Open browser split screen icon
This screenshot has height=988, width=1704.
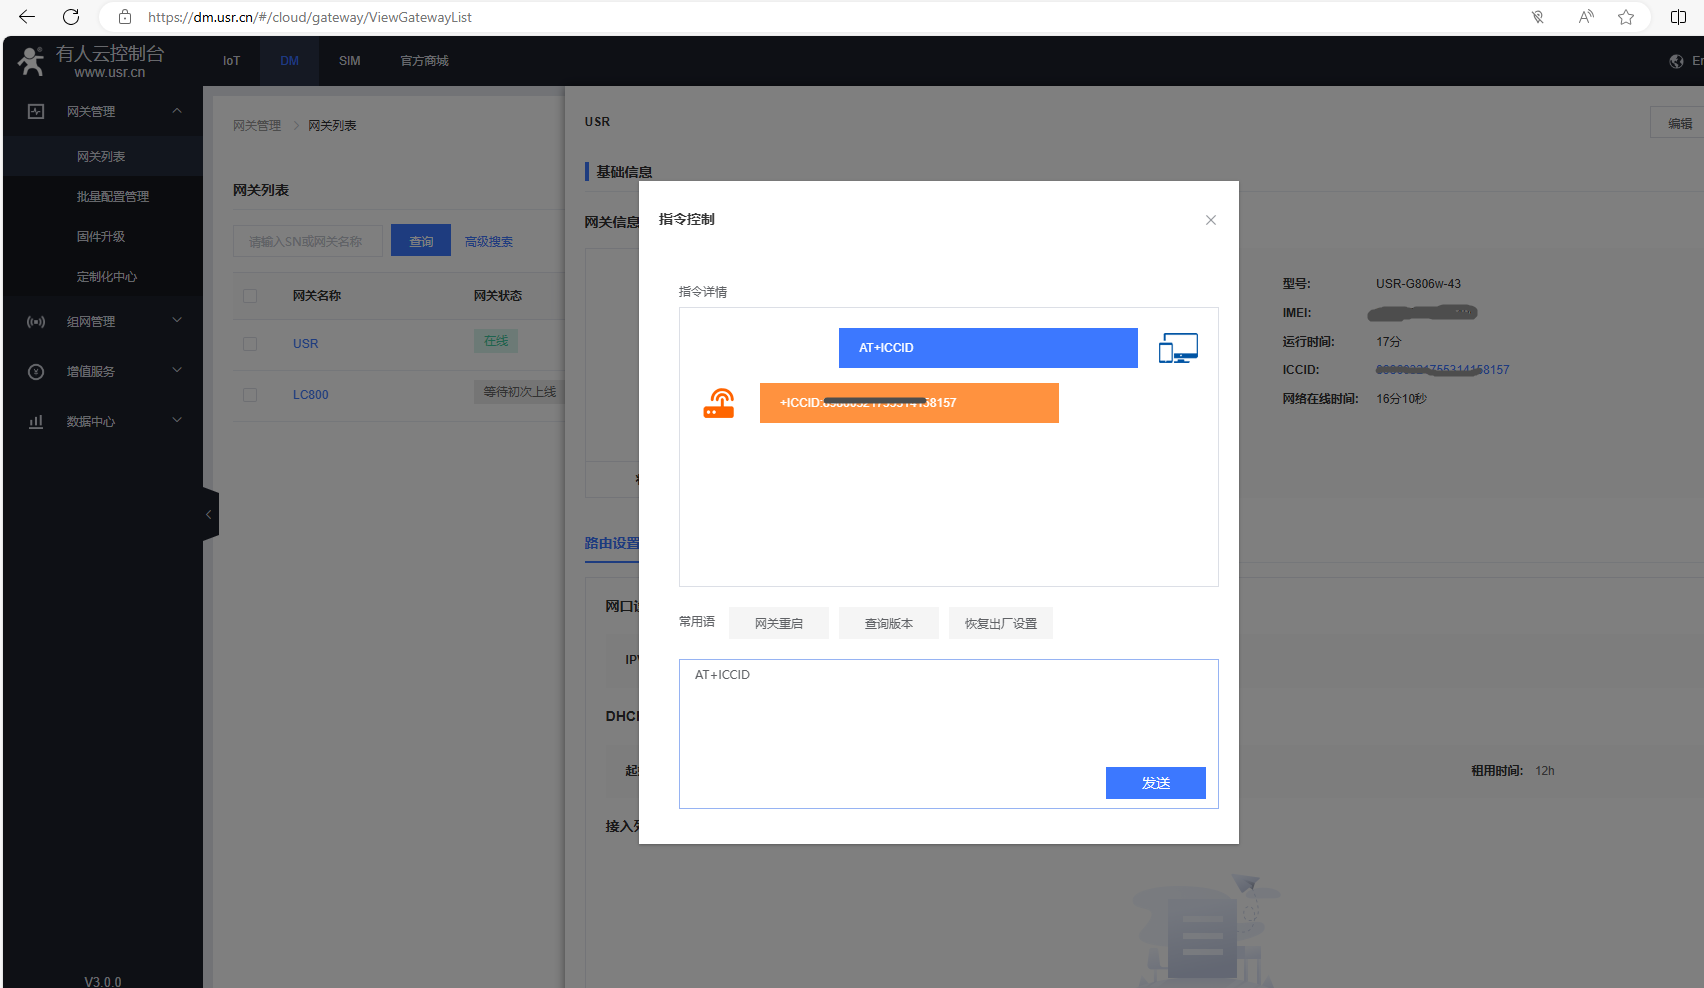pos(1678,17)
